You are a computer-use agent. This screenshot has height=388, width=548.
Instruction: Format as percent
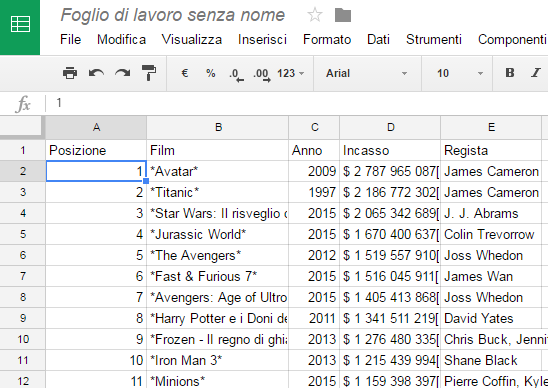pyautogui.click(x=210, y=73)
